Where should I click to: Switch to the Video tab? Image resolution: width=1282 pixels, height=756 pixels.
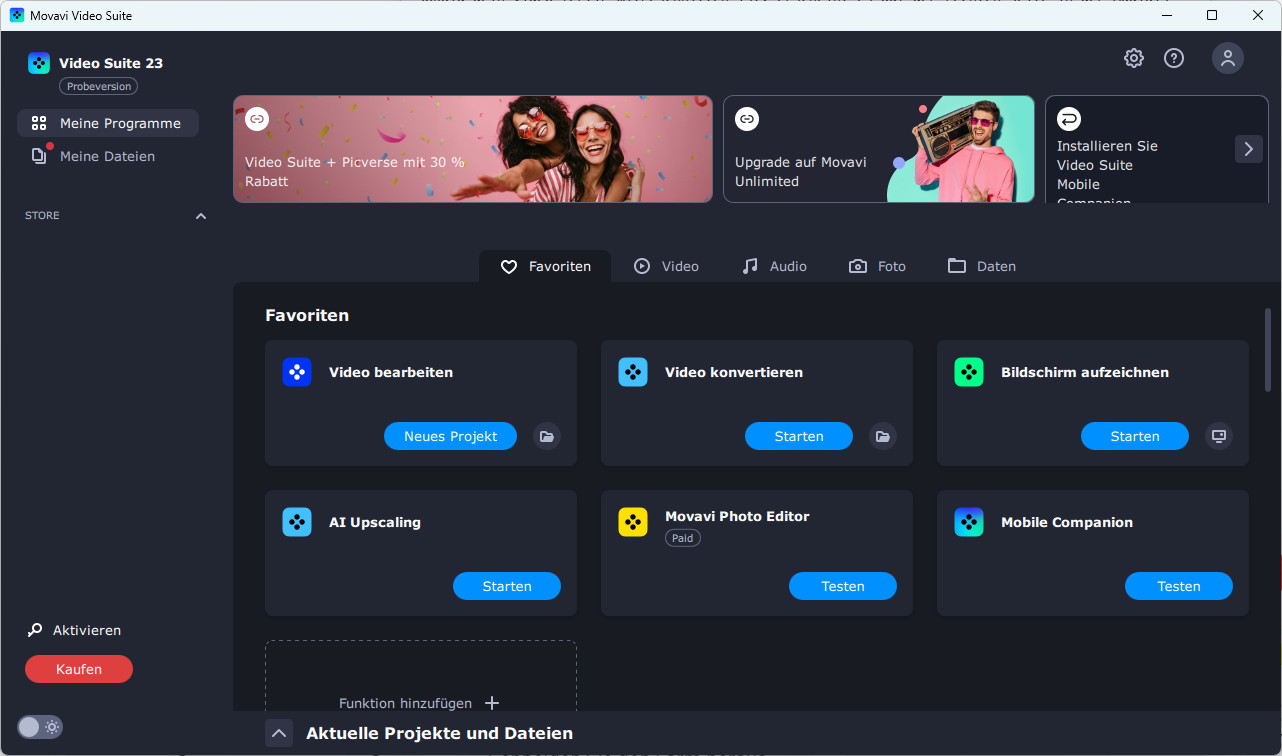coord(666,266)
